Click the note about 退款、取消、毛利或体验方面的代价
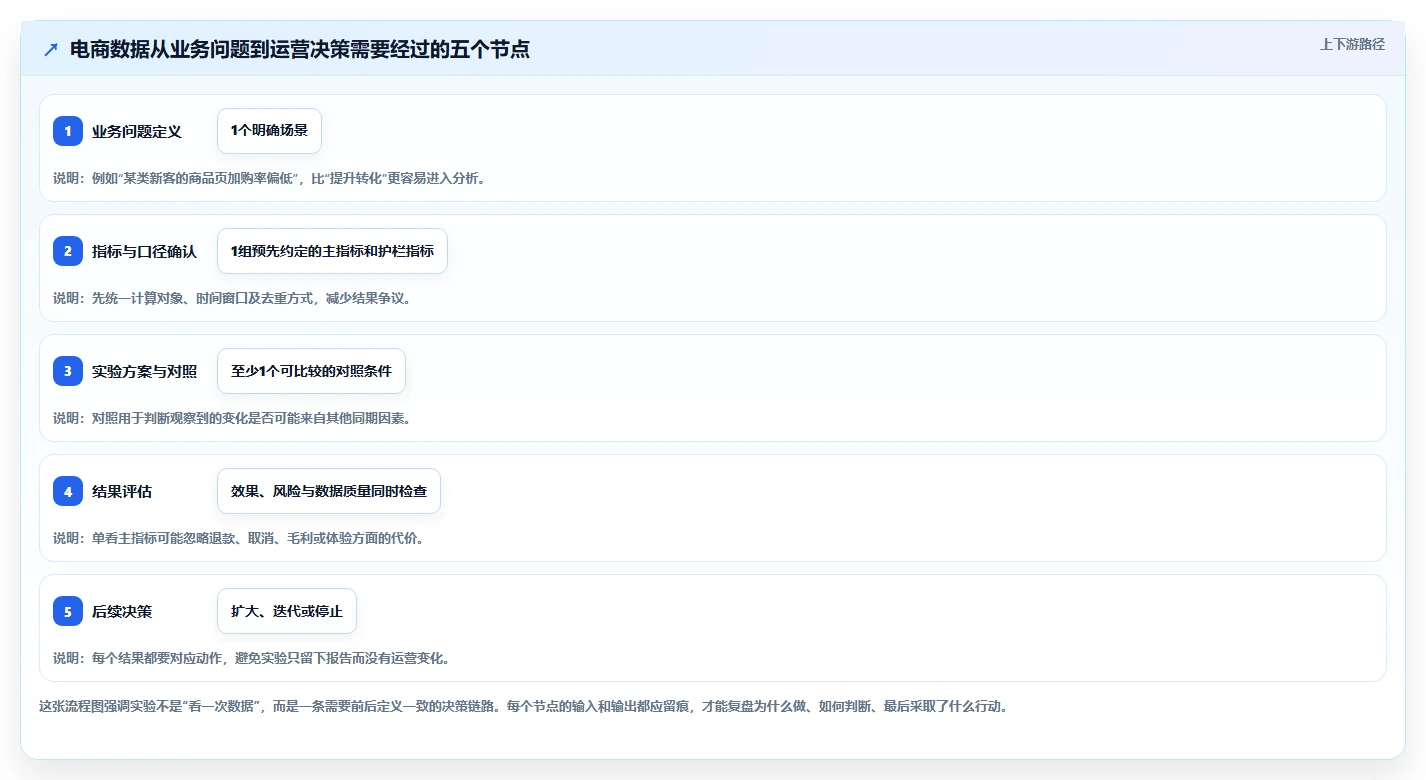1426x780 pixels. pos(239,538)
